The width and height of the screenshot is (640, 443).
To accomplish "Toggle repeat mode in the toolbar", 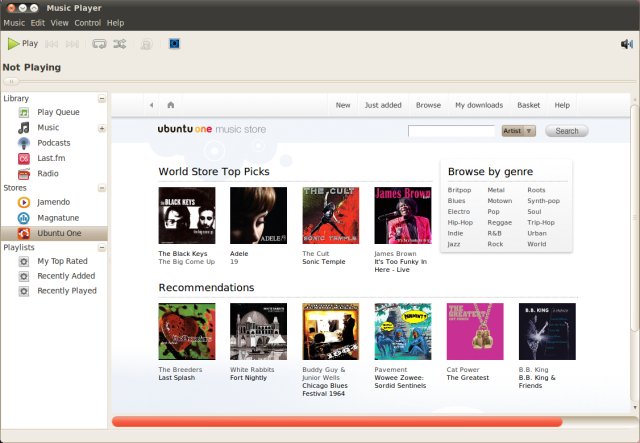I will pyautogui.click(x=99, y=44).
